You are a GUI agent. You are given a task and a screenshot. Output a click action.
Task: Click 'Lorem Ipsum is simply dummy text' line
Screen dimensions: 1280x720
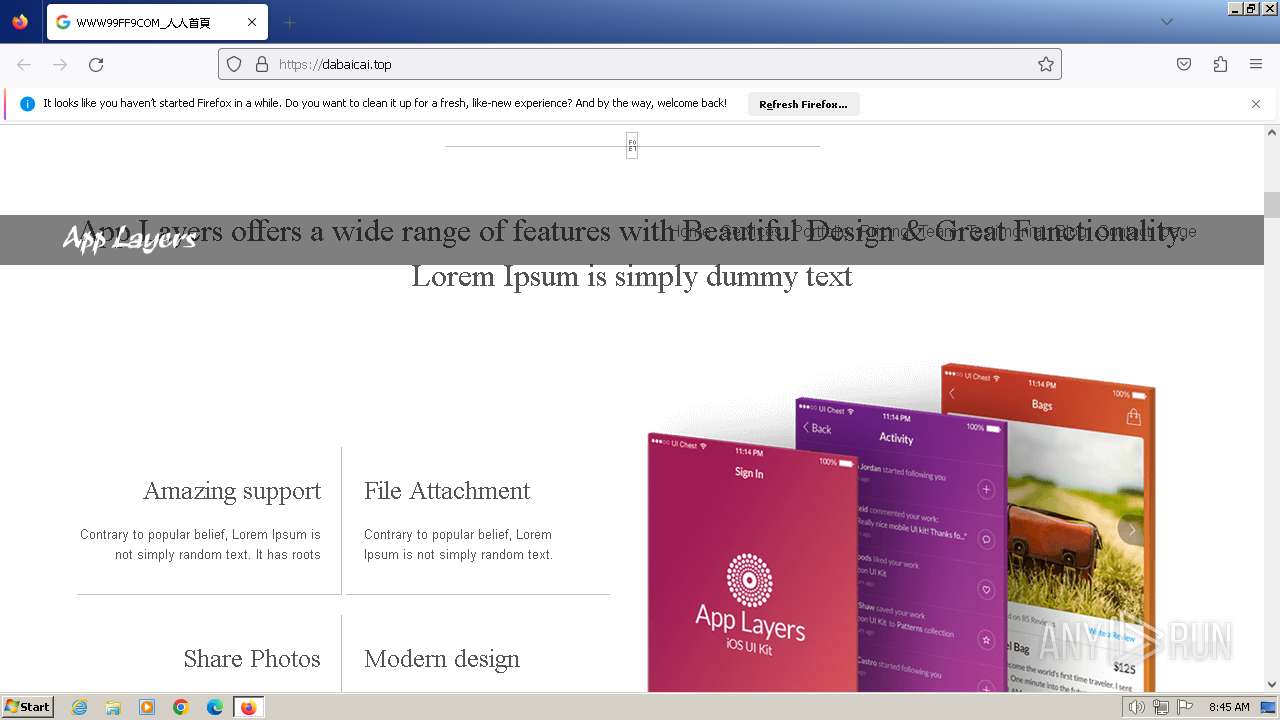pyautogui.click(x=632, y=276)
